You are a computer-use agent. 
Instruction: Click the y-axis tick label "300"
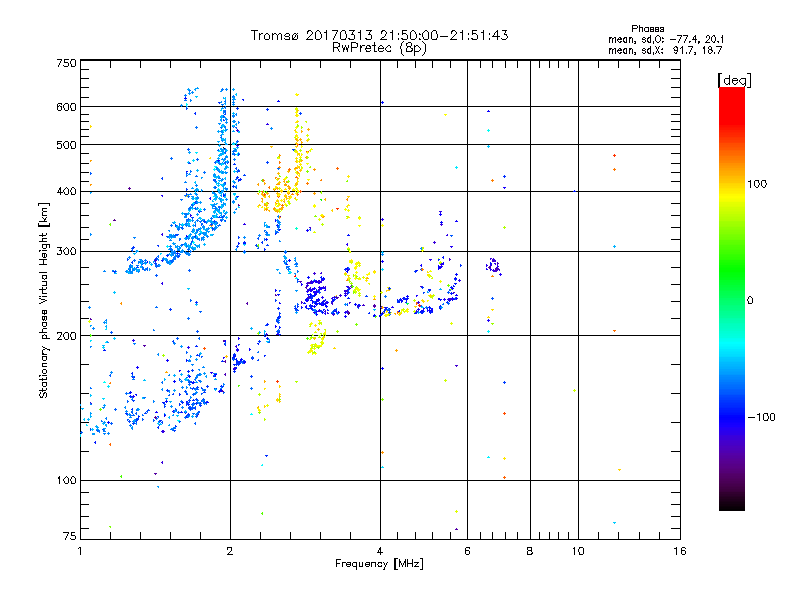click(67, 251)
